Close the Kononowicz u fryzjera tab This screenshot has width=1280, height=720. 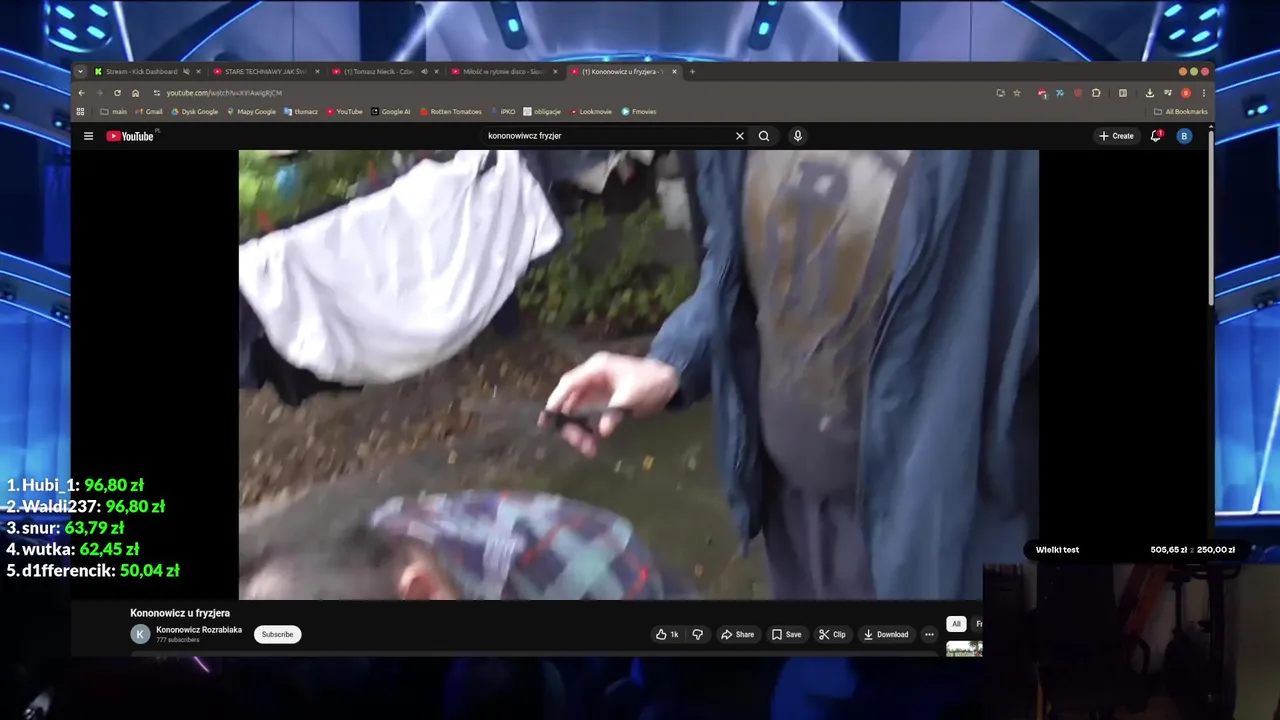coord(674,72)
